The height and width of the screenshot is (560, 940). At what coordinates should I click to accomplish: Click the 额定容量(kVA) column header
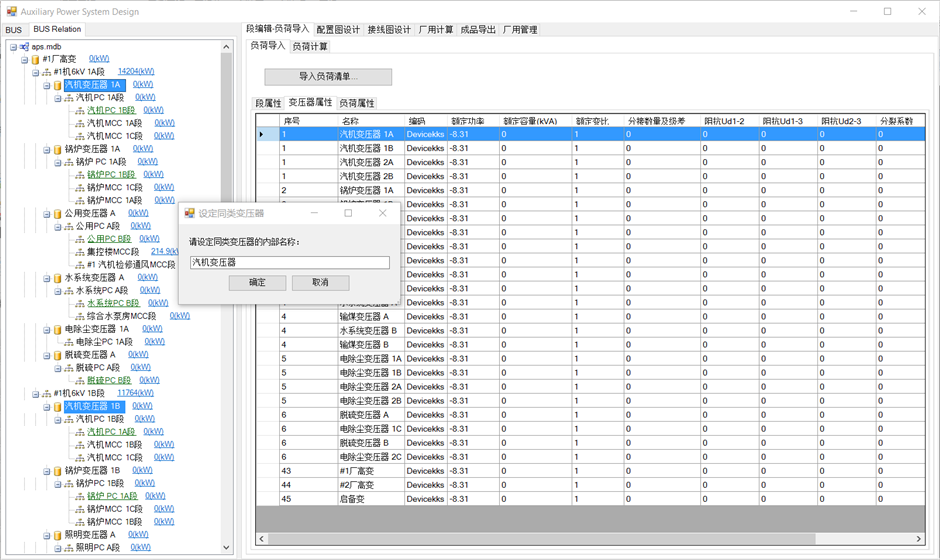tap(535, 121)
